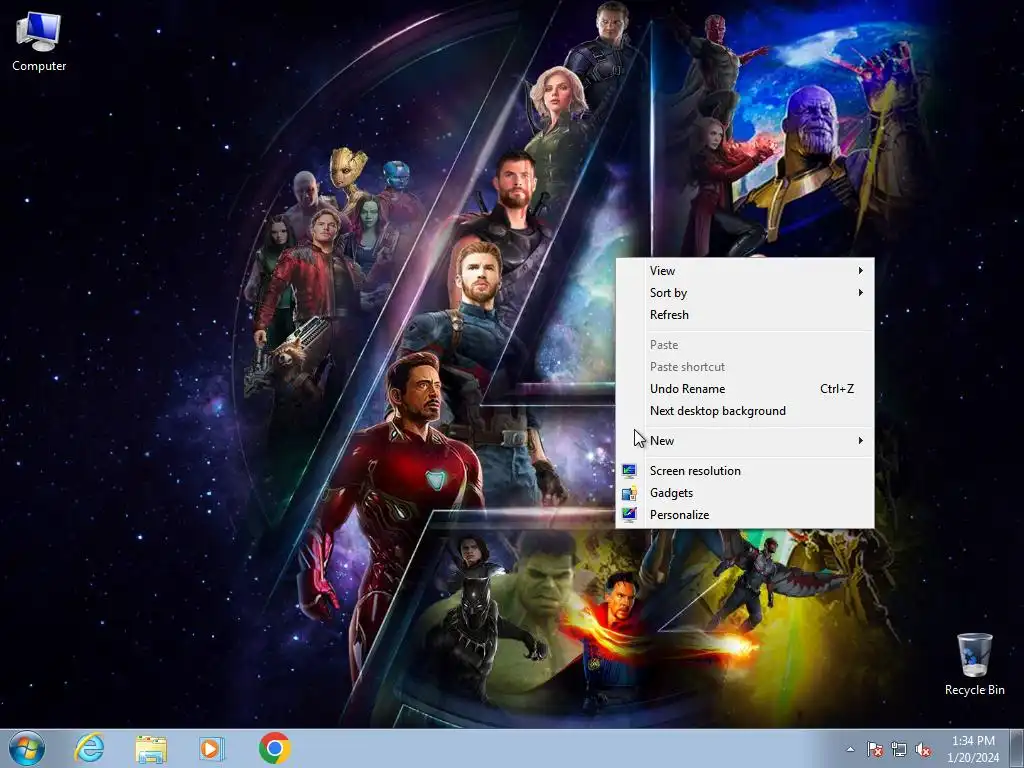This screenshot has height=768, width=1024.
Task: Show hidden tray icons arrow
Action: coord(850,749)
